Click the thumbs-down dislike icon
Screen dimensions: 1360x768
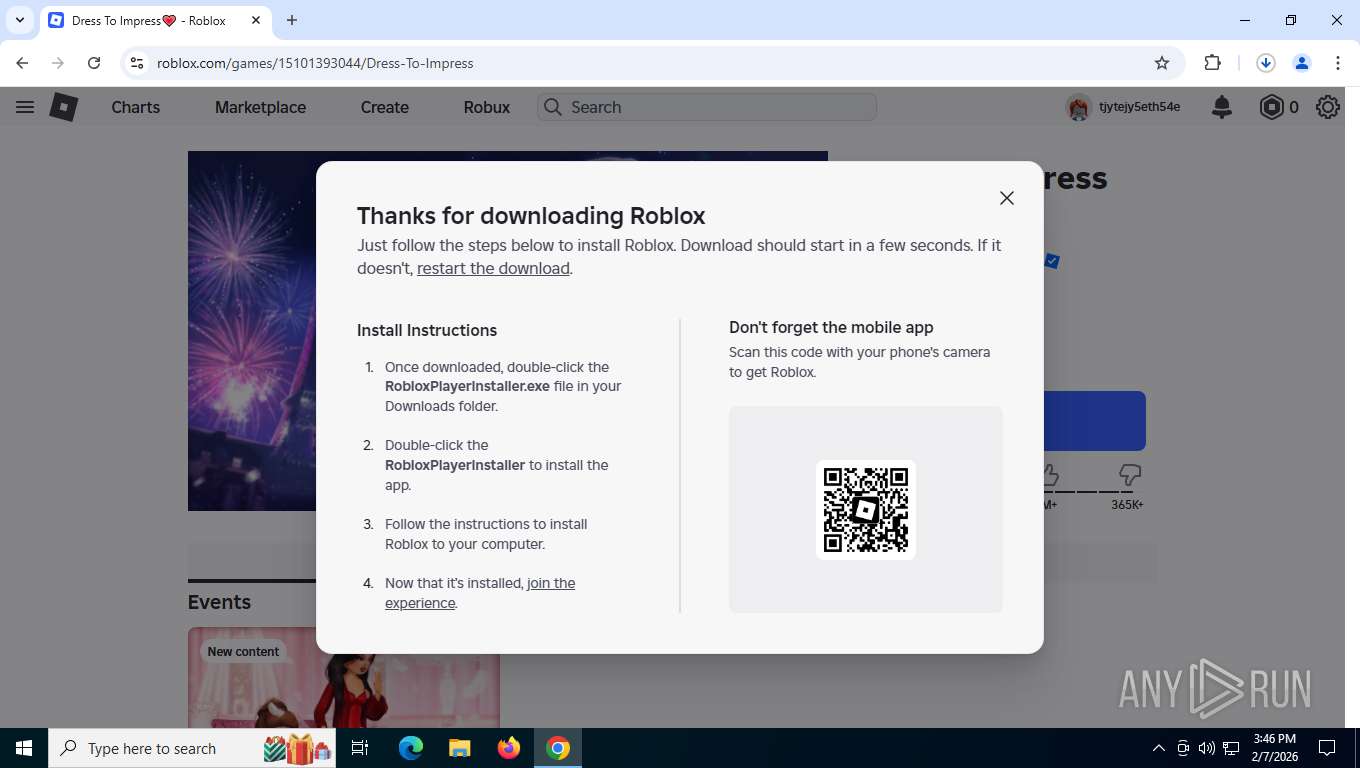pyautogui.click(x=1130, y=475)
